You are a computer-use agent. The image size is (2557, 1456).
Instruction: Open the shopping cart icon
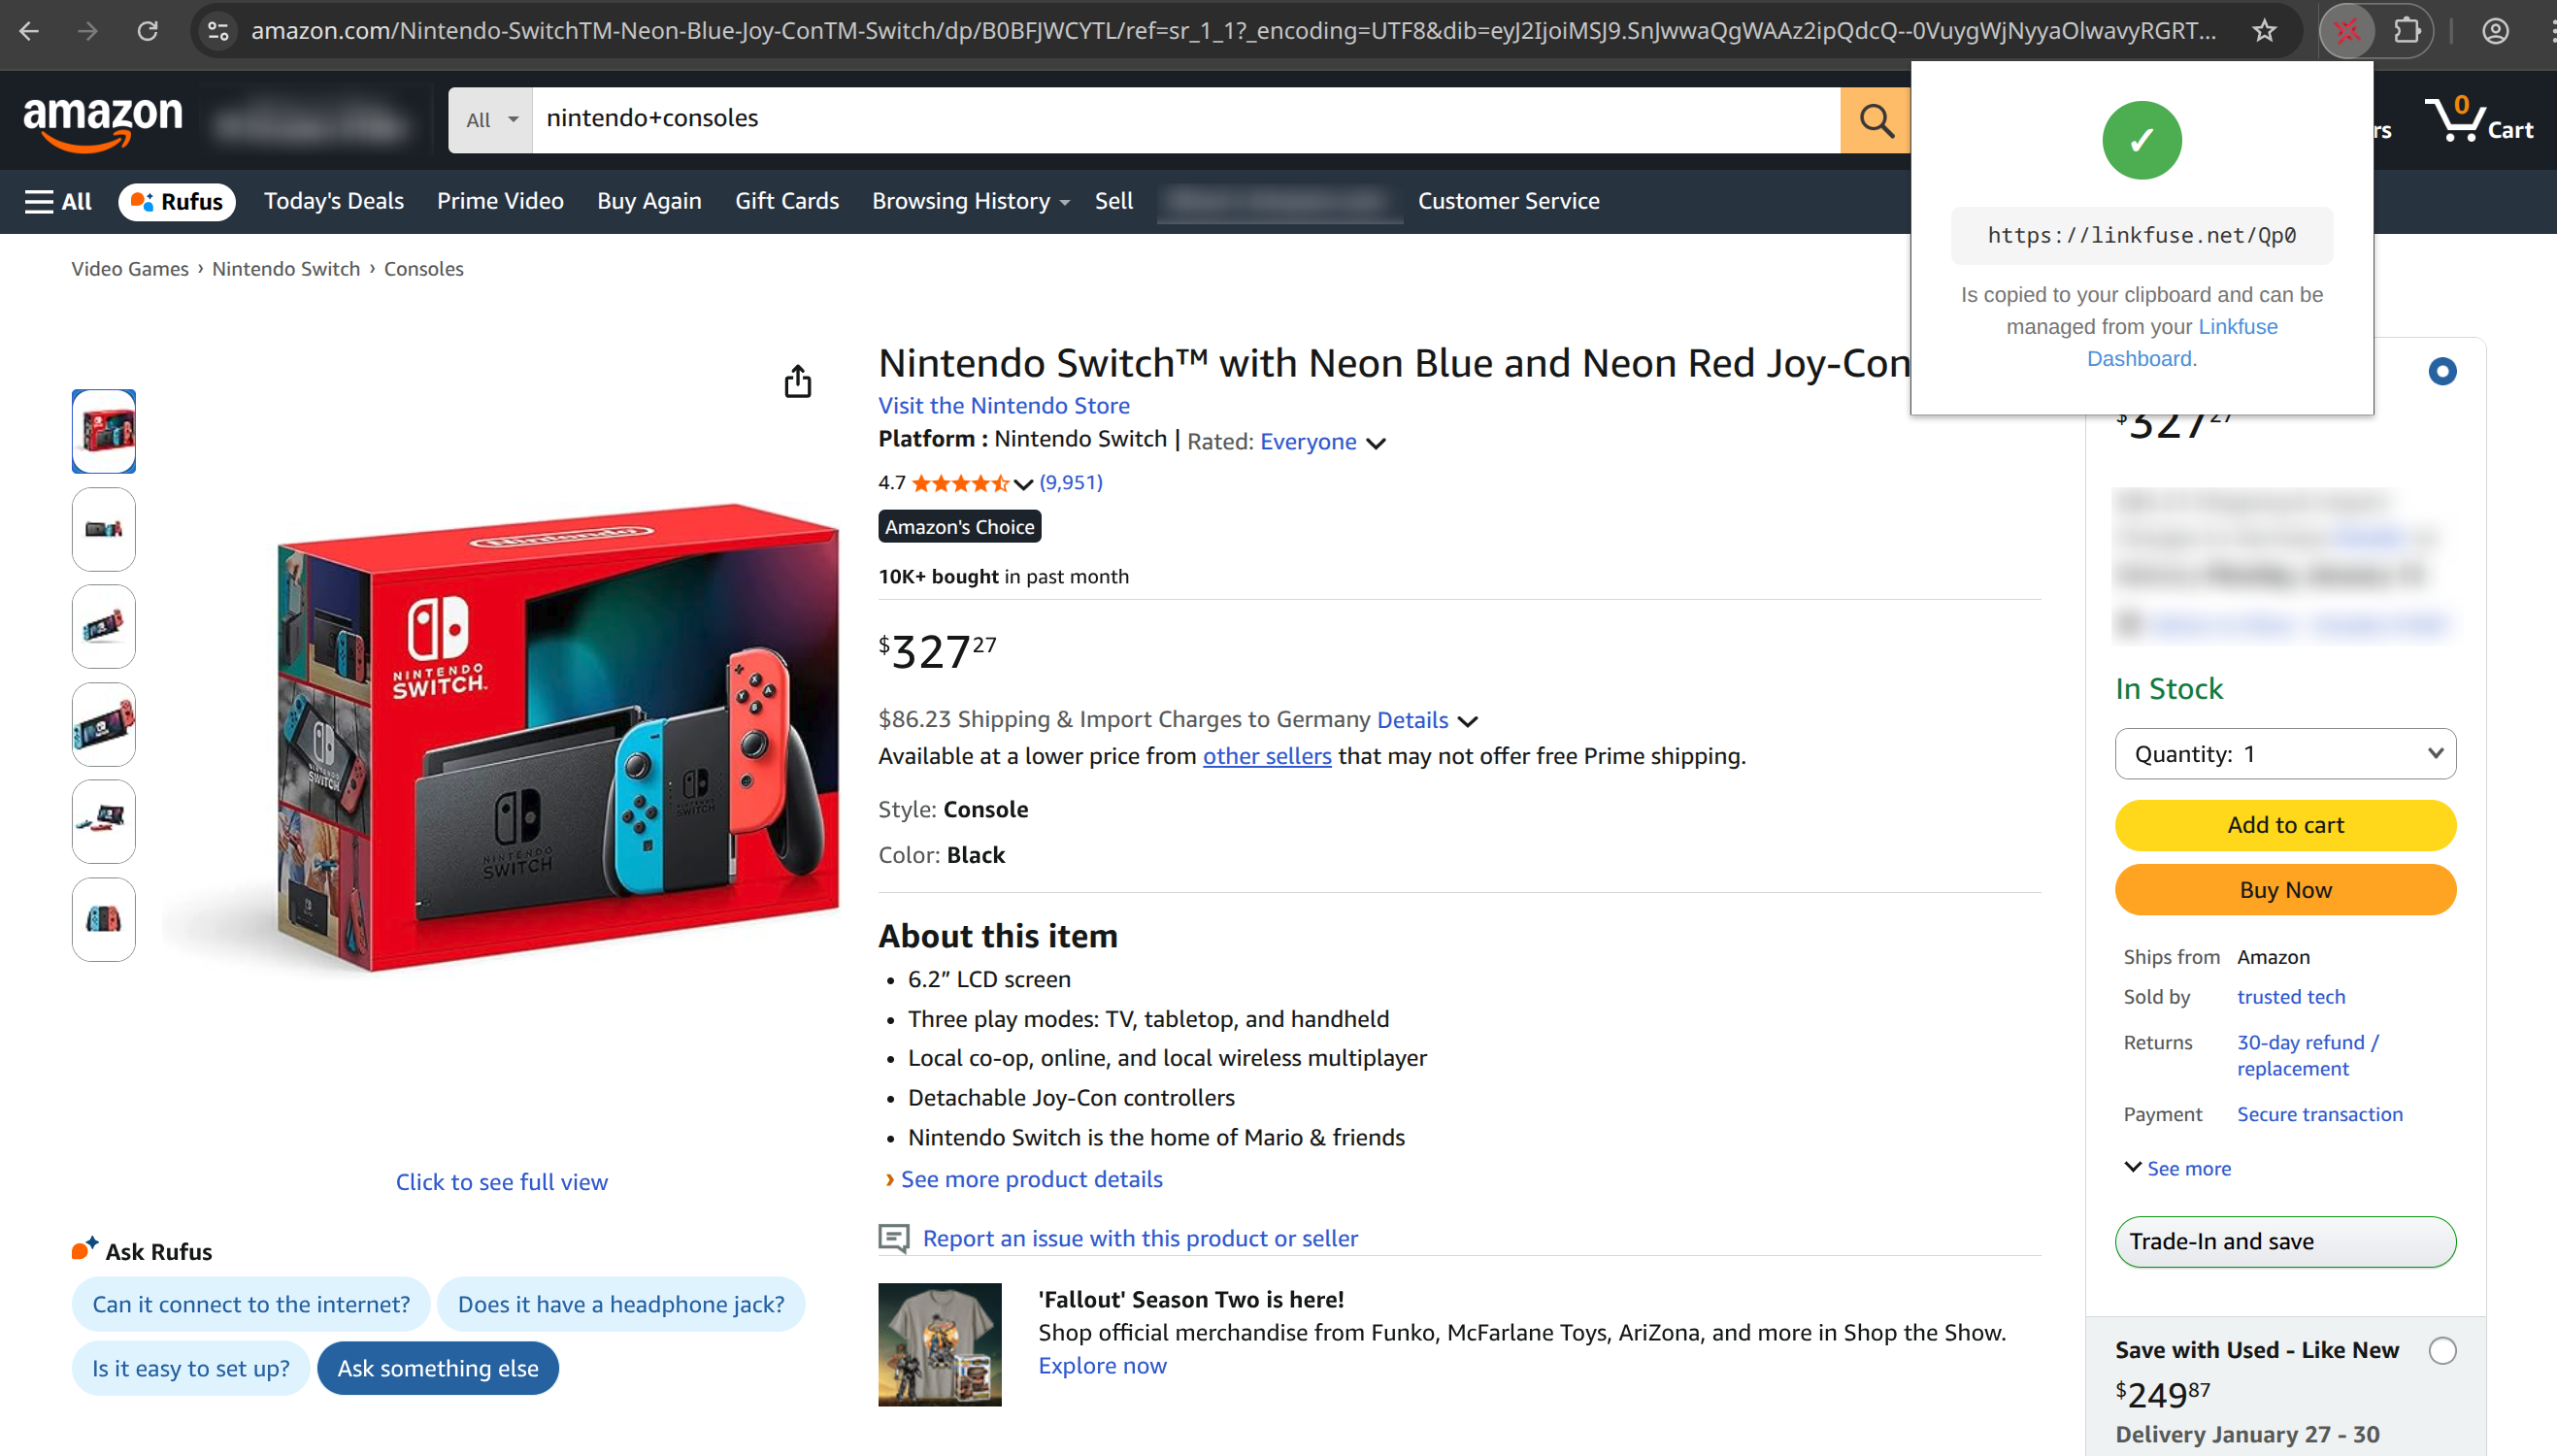pos(2476,120)
